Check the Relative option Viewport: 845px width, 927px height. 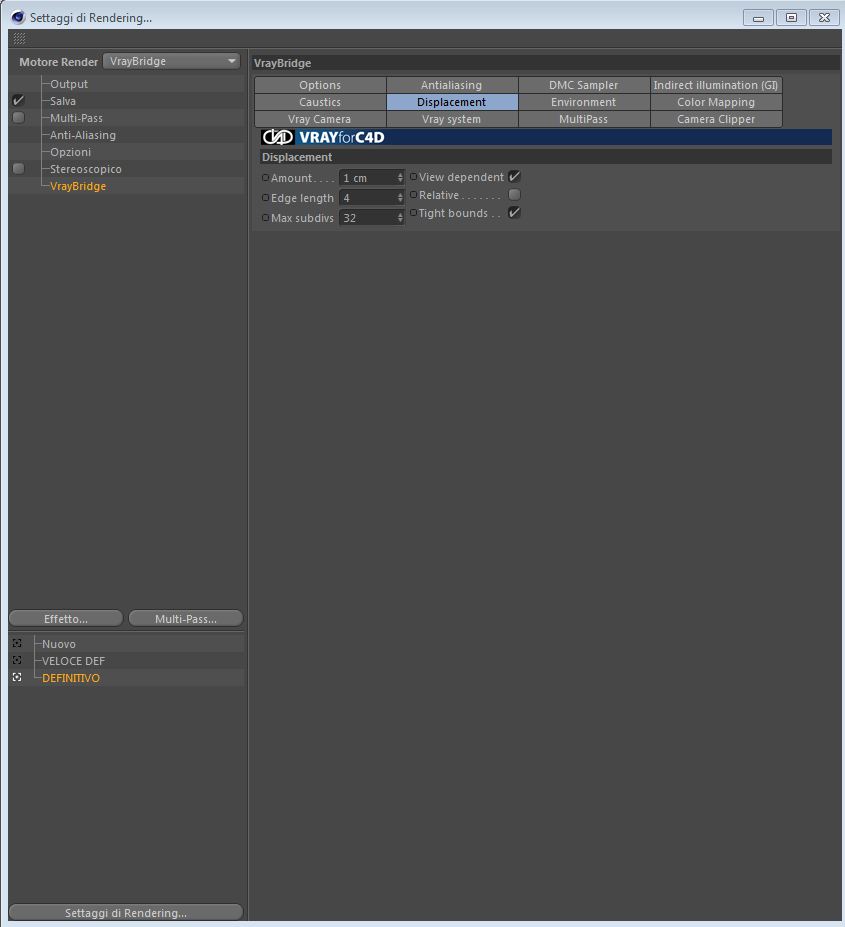point(514,195)
